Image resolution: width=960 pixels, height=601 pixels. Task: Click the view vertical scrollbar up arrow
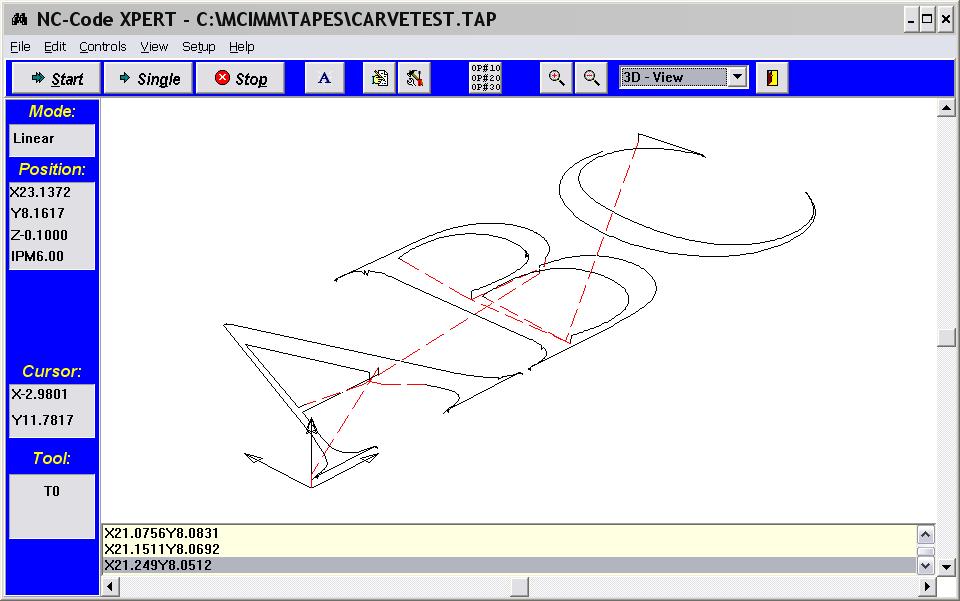tap(946, 108)
